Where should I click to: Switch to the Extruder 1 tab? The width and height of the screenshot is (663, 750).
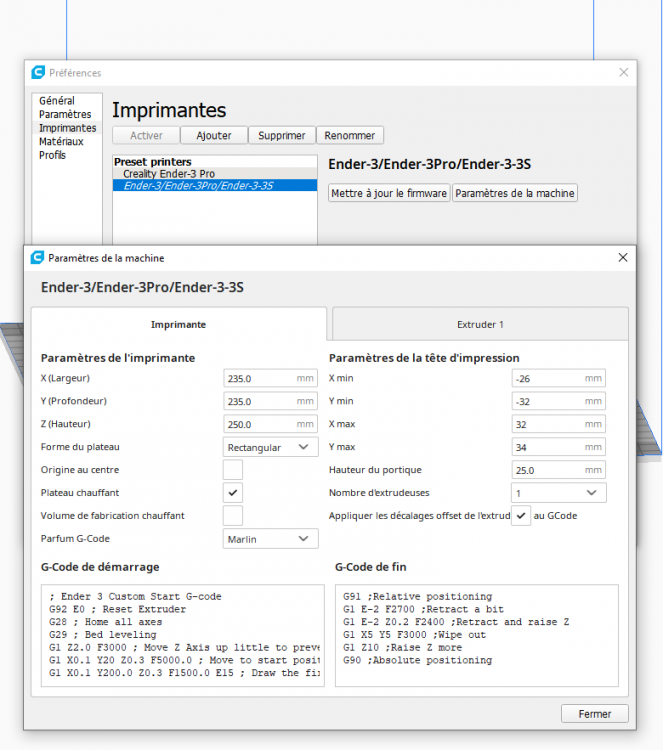click(x=480, y=324)
